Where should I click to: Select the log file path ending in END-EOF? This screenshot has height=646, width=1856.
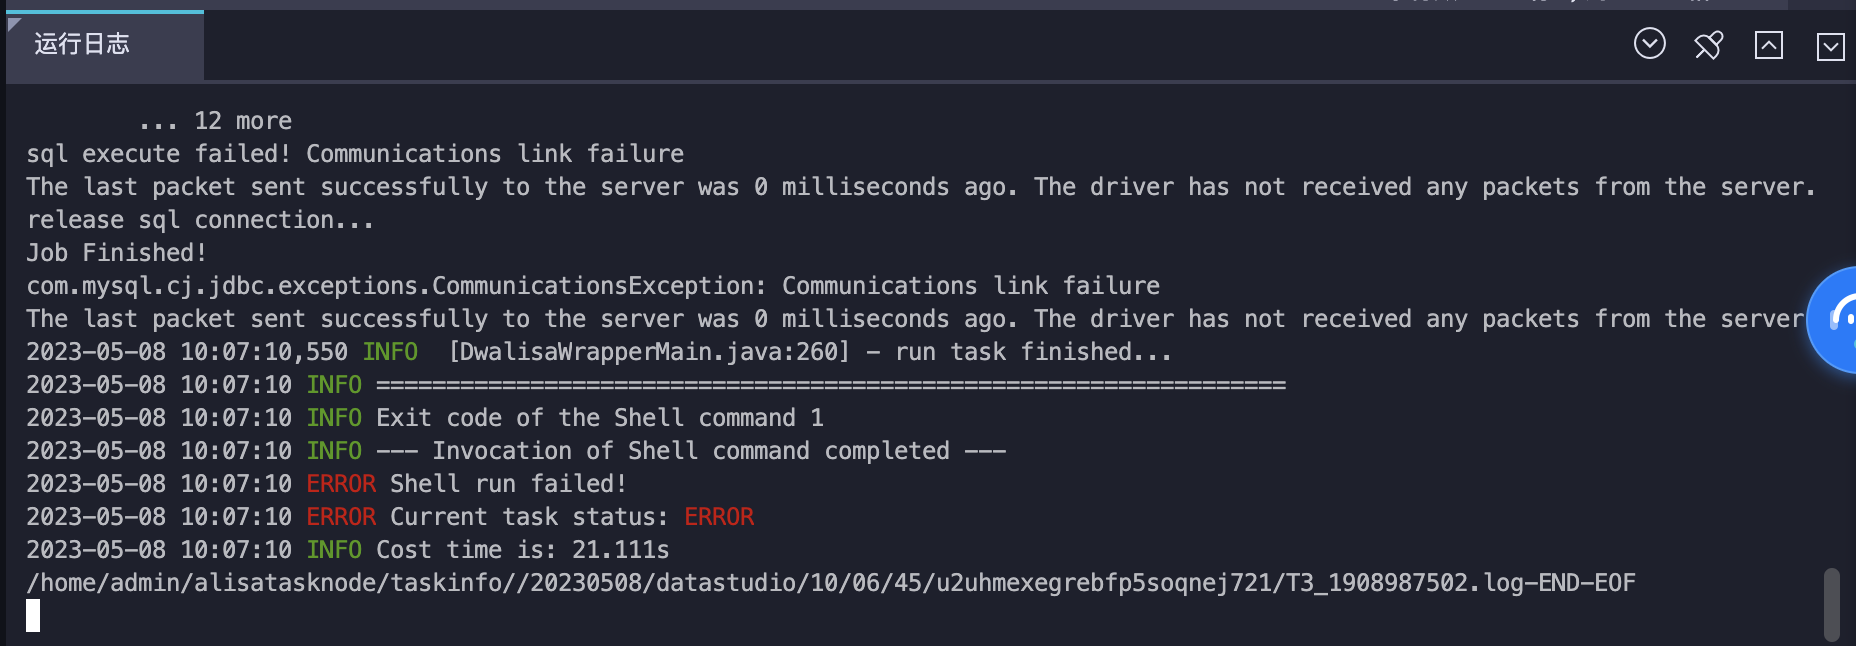[x=831, y=583]
